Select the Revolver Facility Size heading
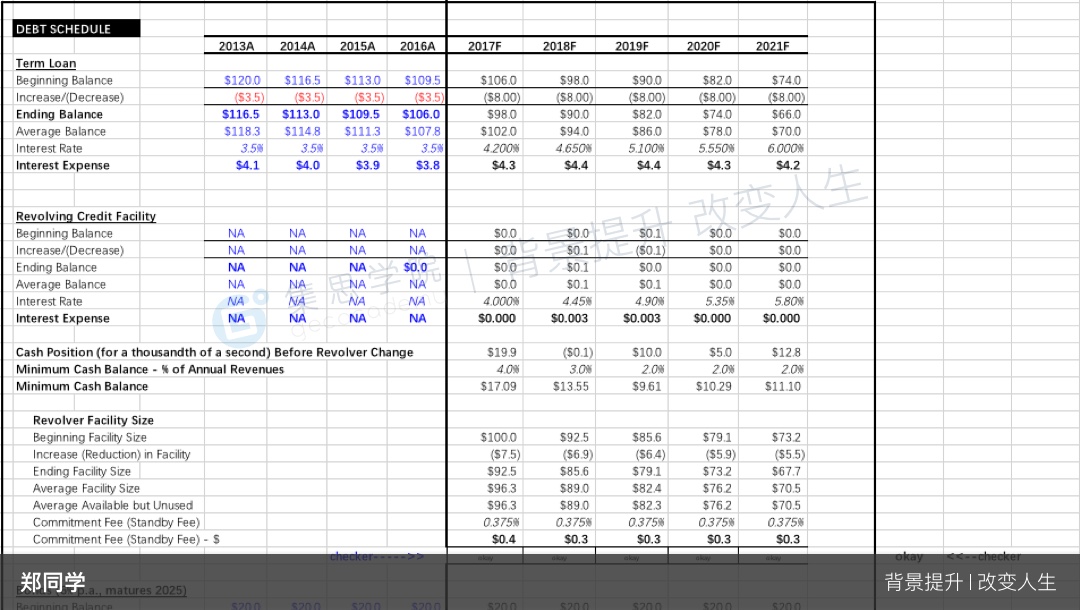The height and width of the screenshot is (610, 1080). pyautogui.click(x=93, y=420)
